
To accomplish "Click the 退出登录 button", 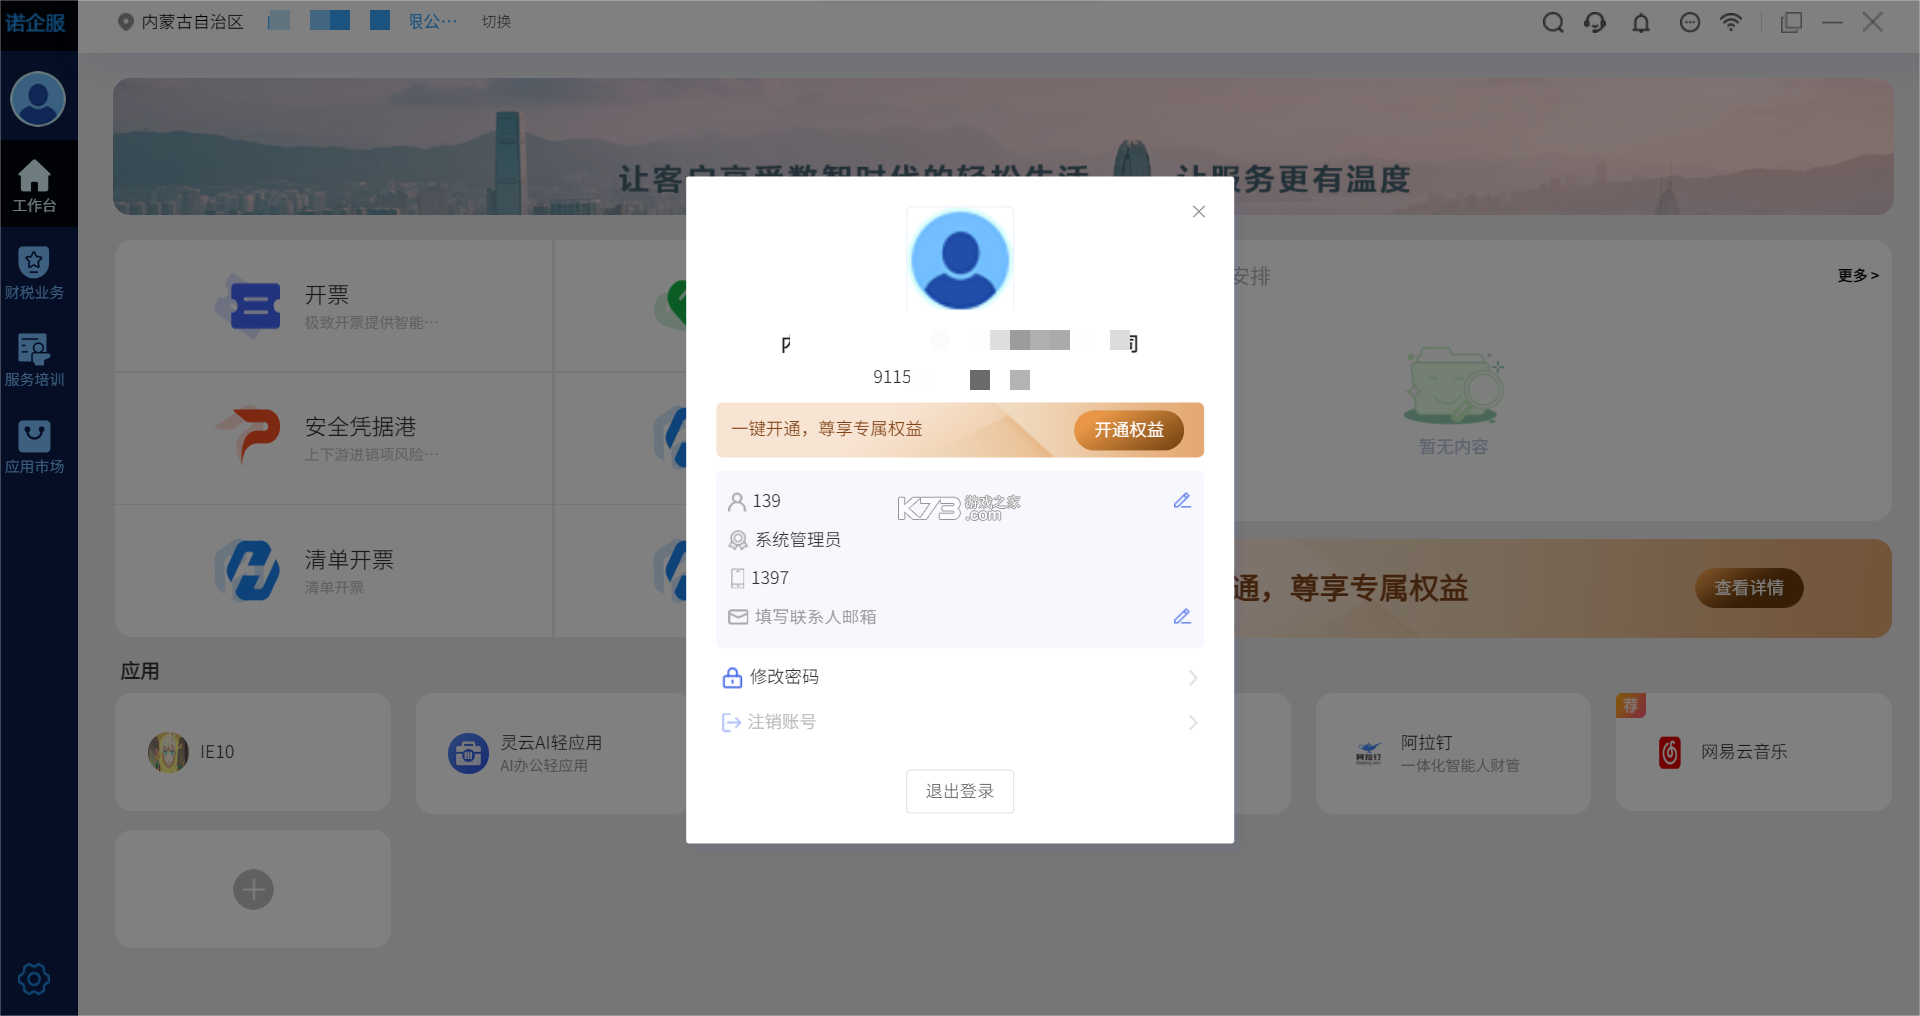I will pos(960,791).
